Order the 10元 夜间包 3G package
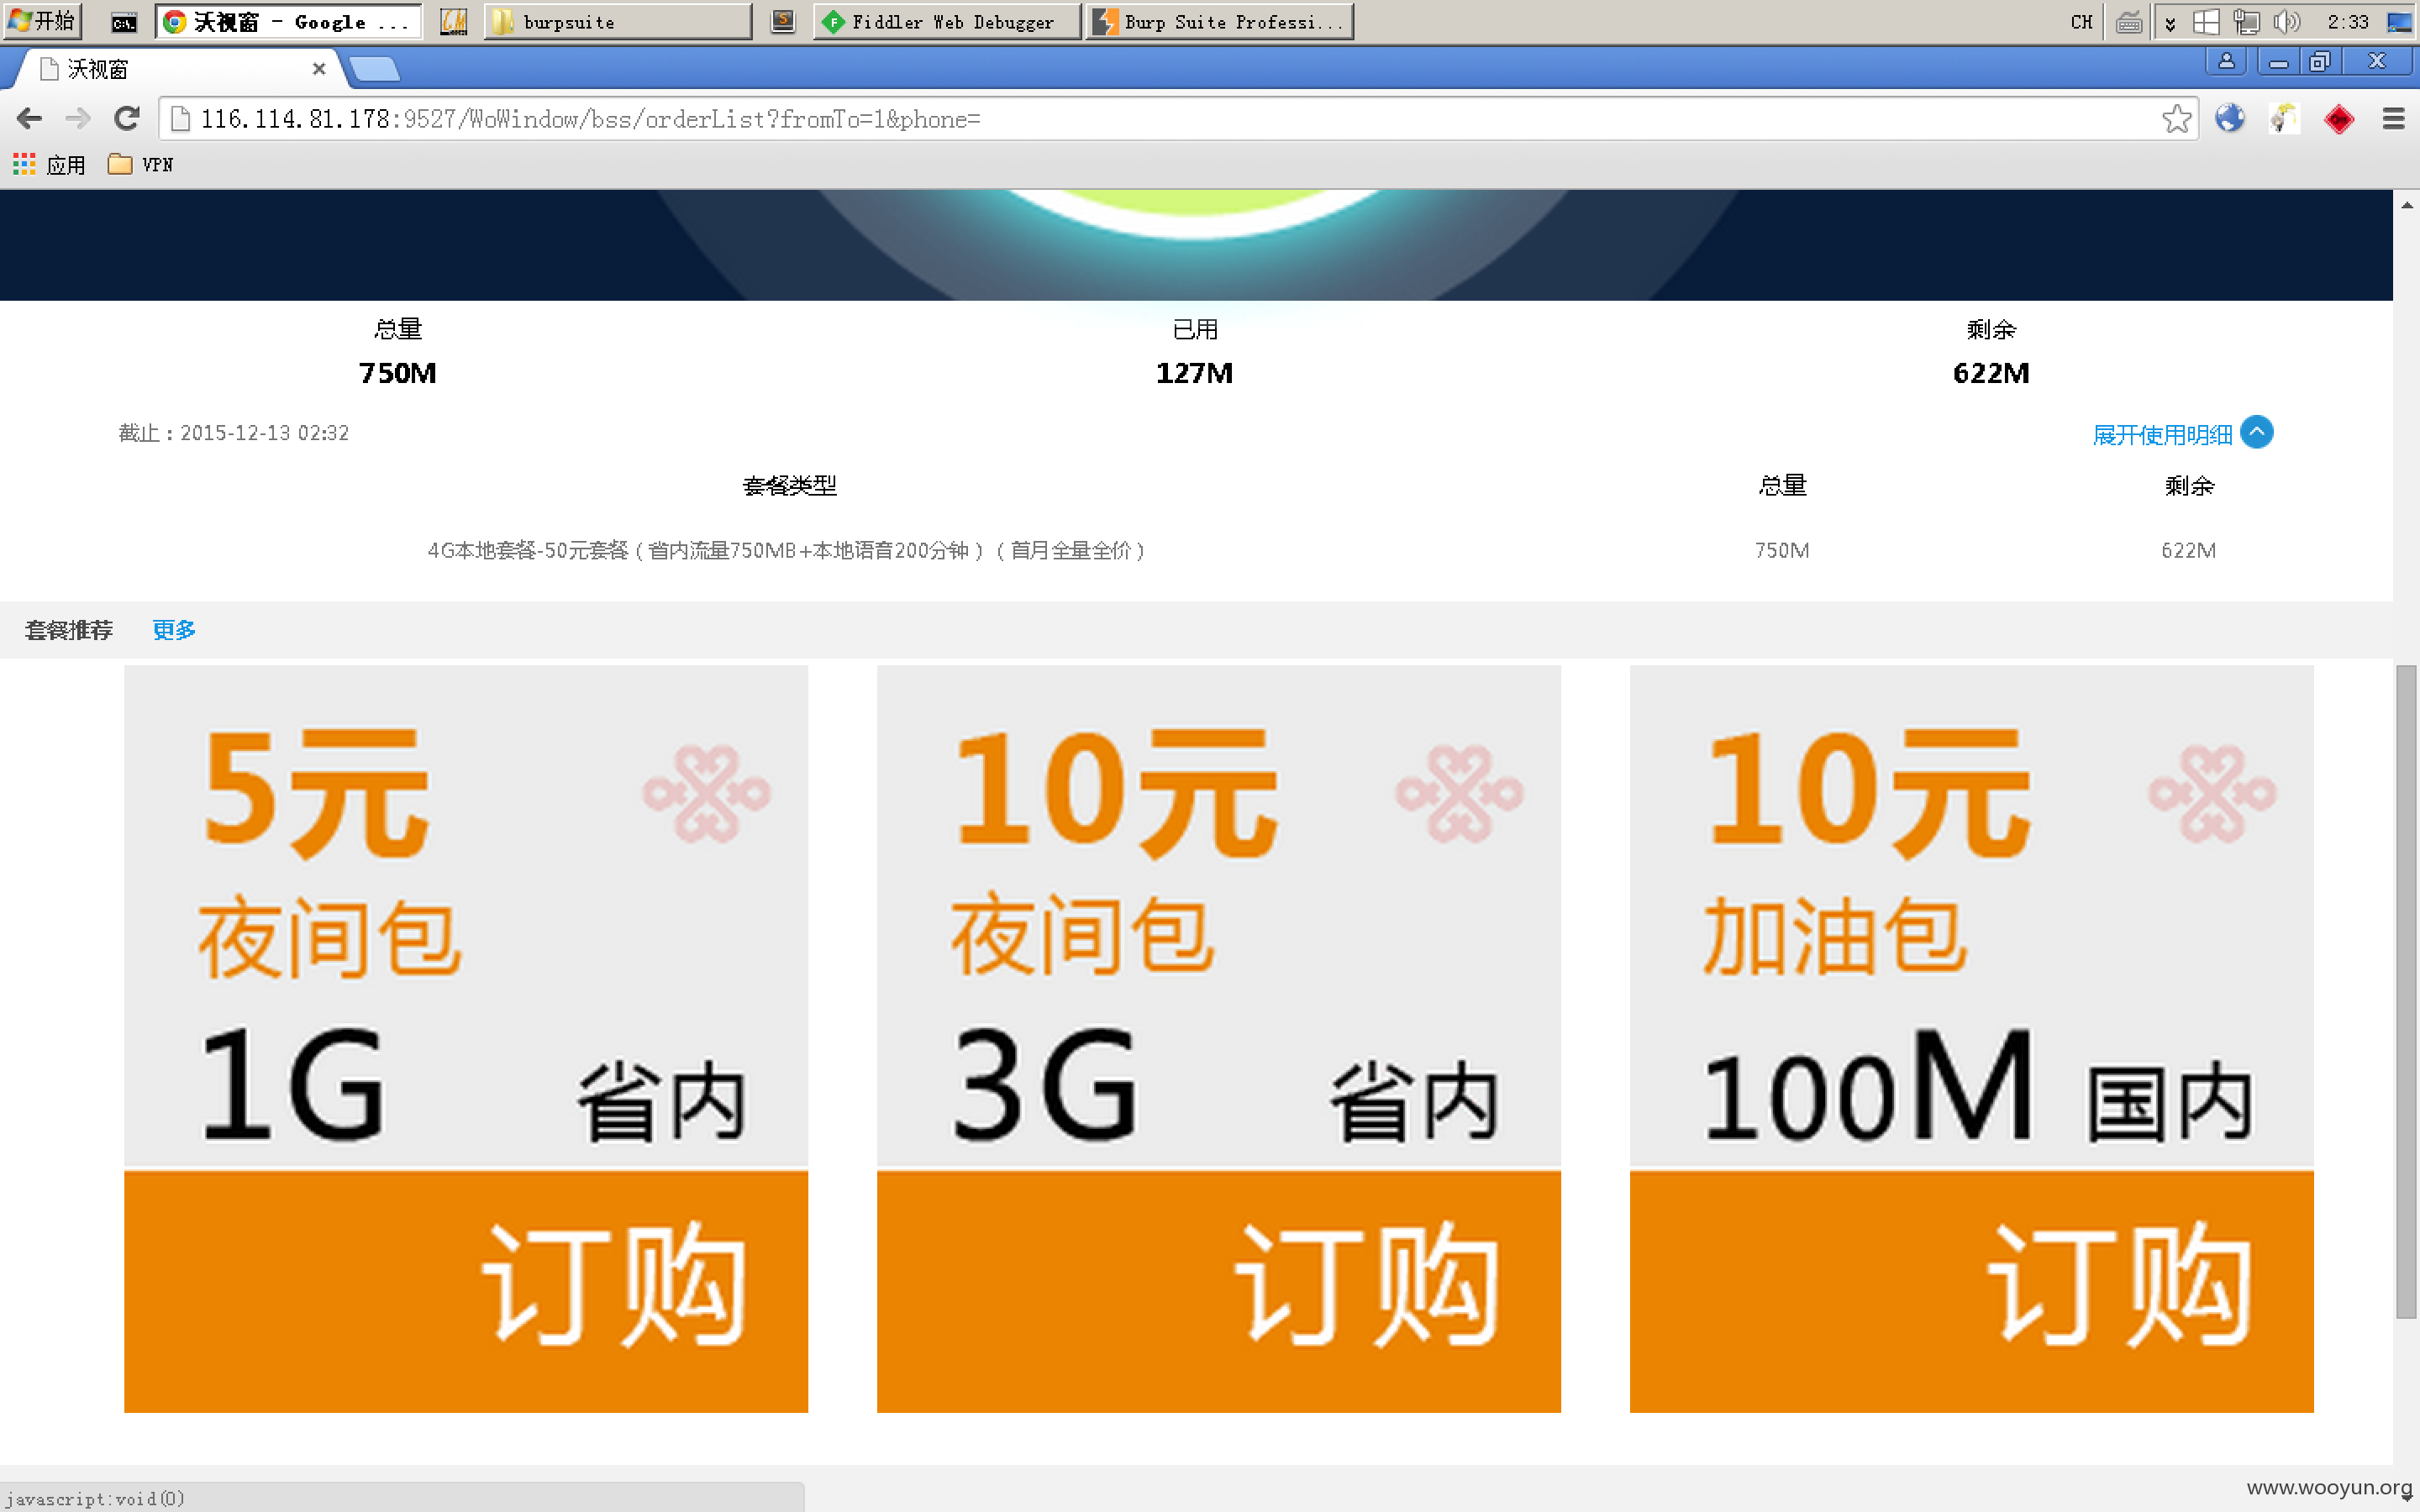Viewport: 2420px width, 1512px height. pyautogui.click(x=1219, y=1291)
